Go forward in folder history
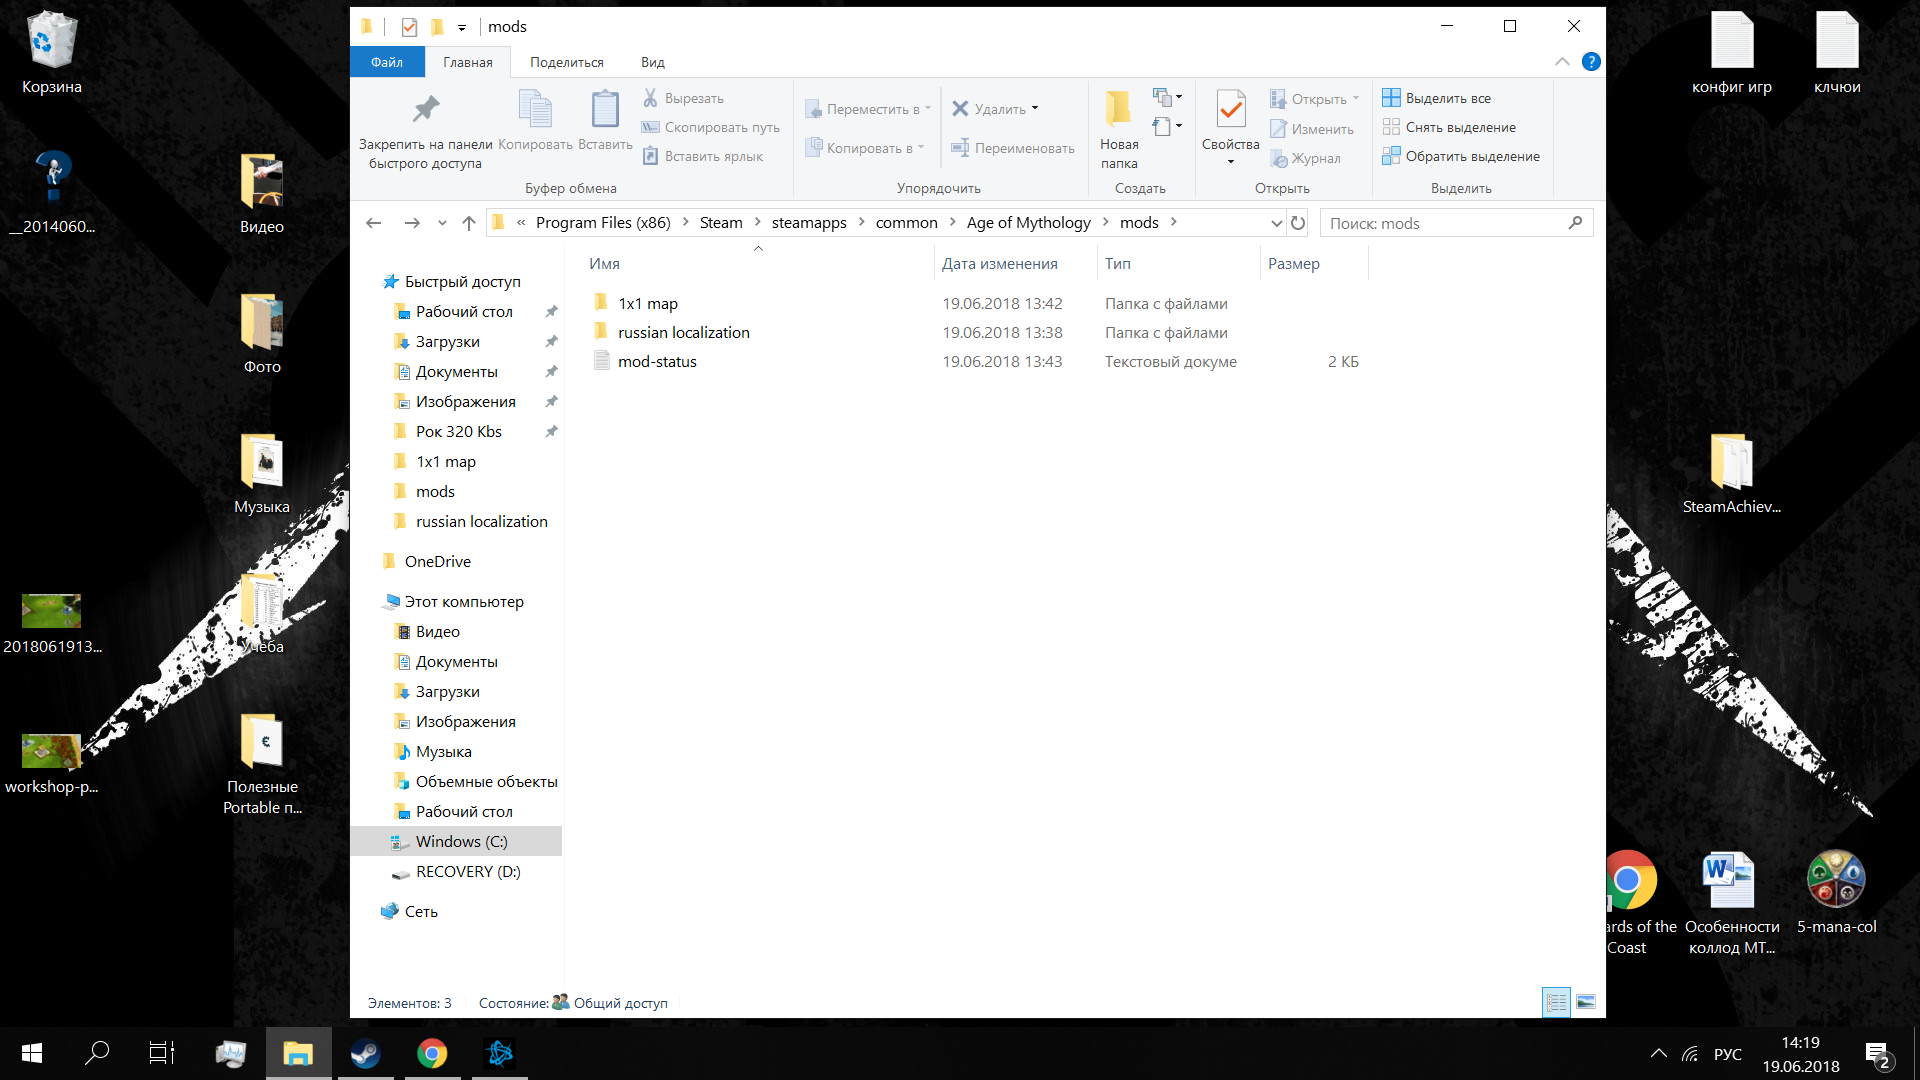Screen dimensions: 1920x1080 [412, 223]
